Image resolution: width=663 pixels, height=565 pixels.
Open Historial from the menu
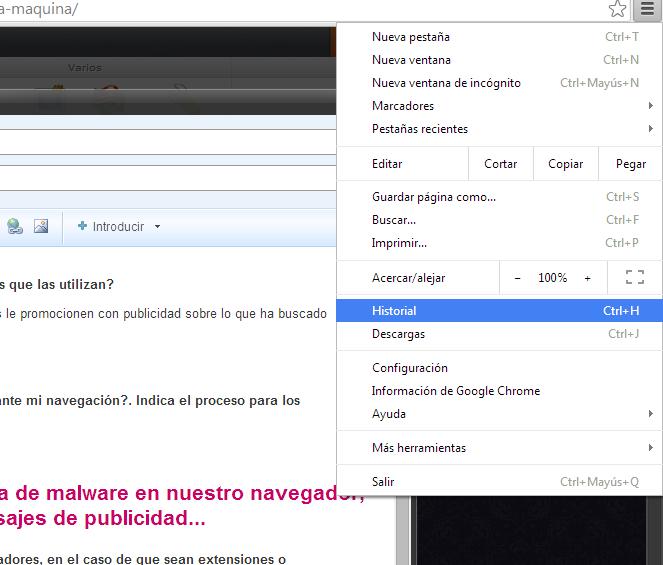[499, 310]
